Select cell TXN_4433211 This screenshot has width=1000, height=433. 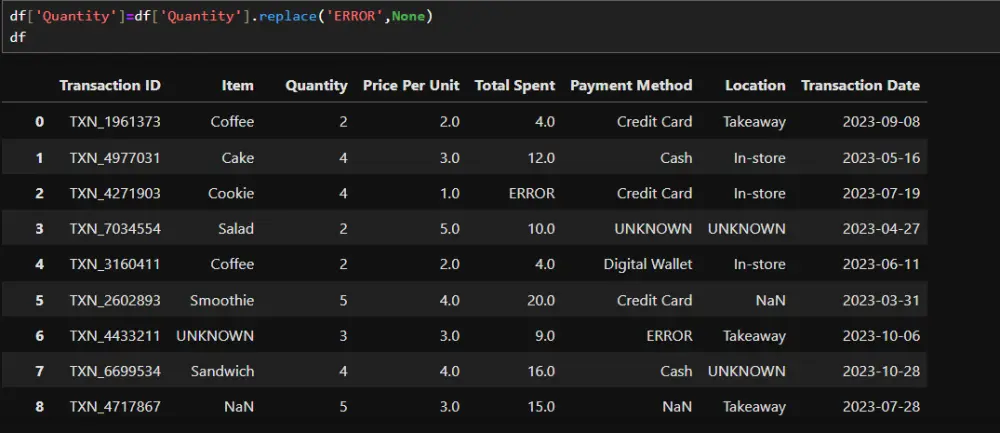[x=115, y=335]
